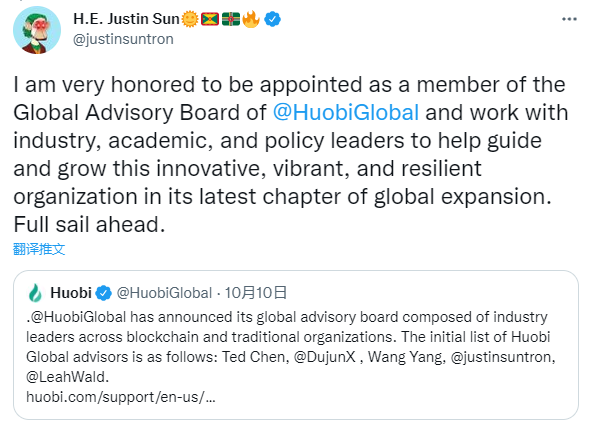Viewport: 594px width, 428px height.
Task: Open the huobi.com/support/en-us link
Action: (121, 397)
